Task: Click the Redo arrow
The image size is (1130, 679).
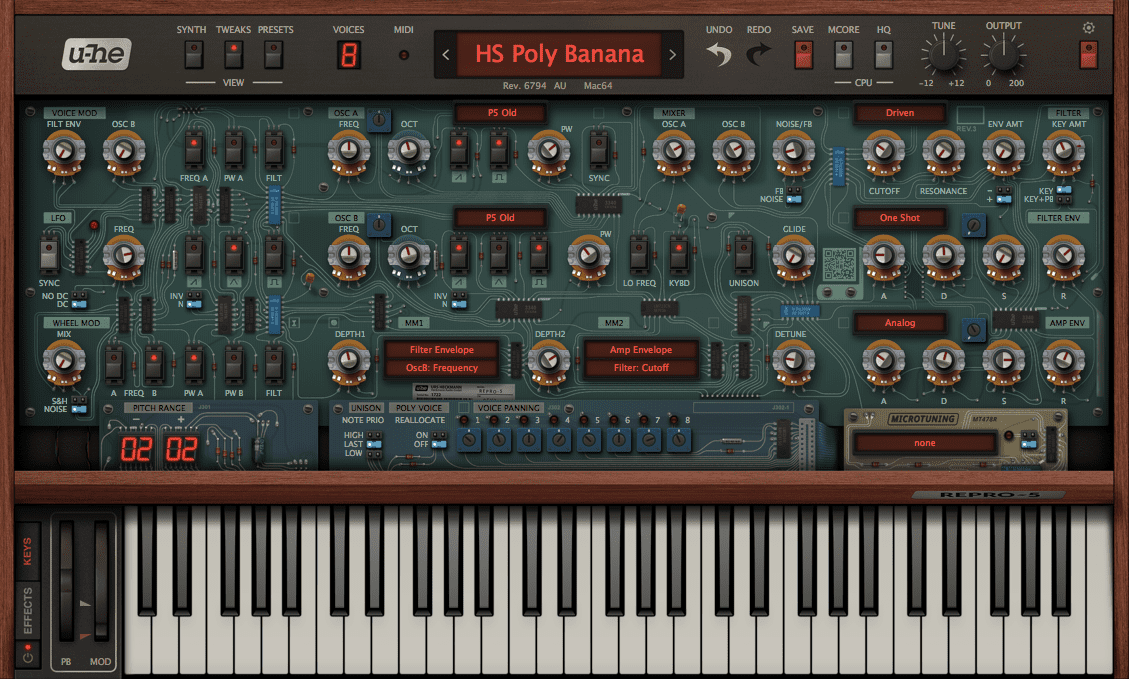Action: 758,54
